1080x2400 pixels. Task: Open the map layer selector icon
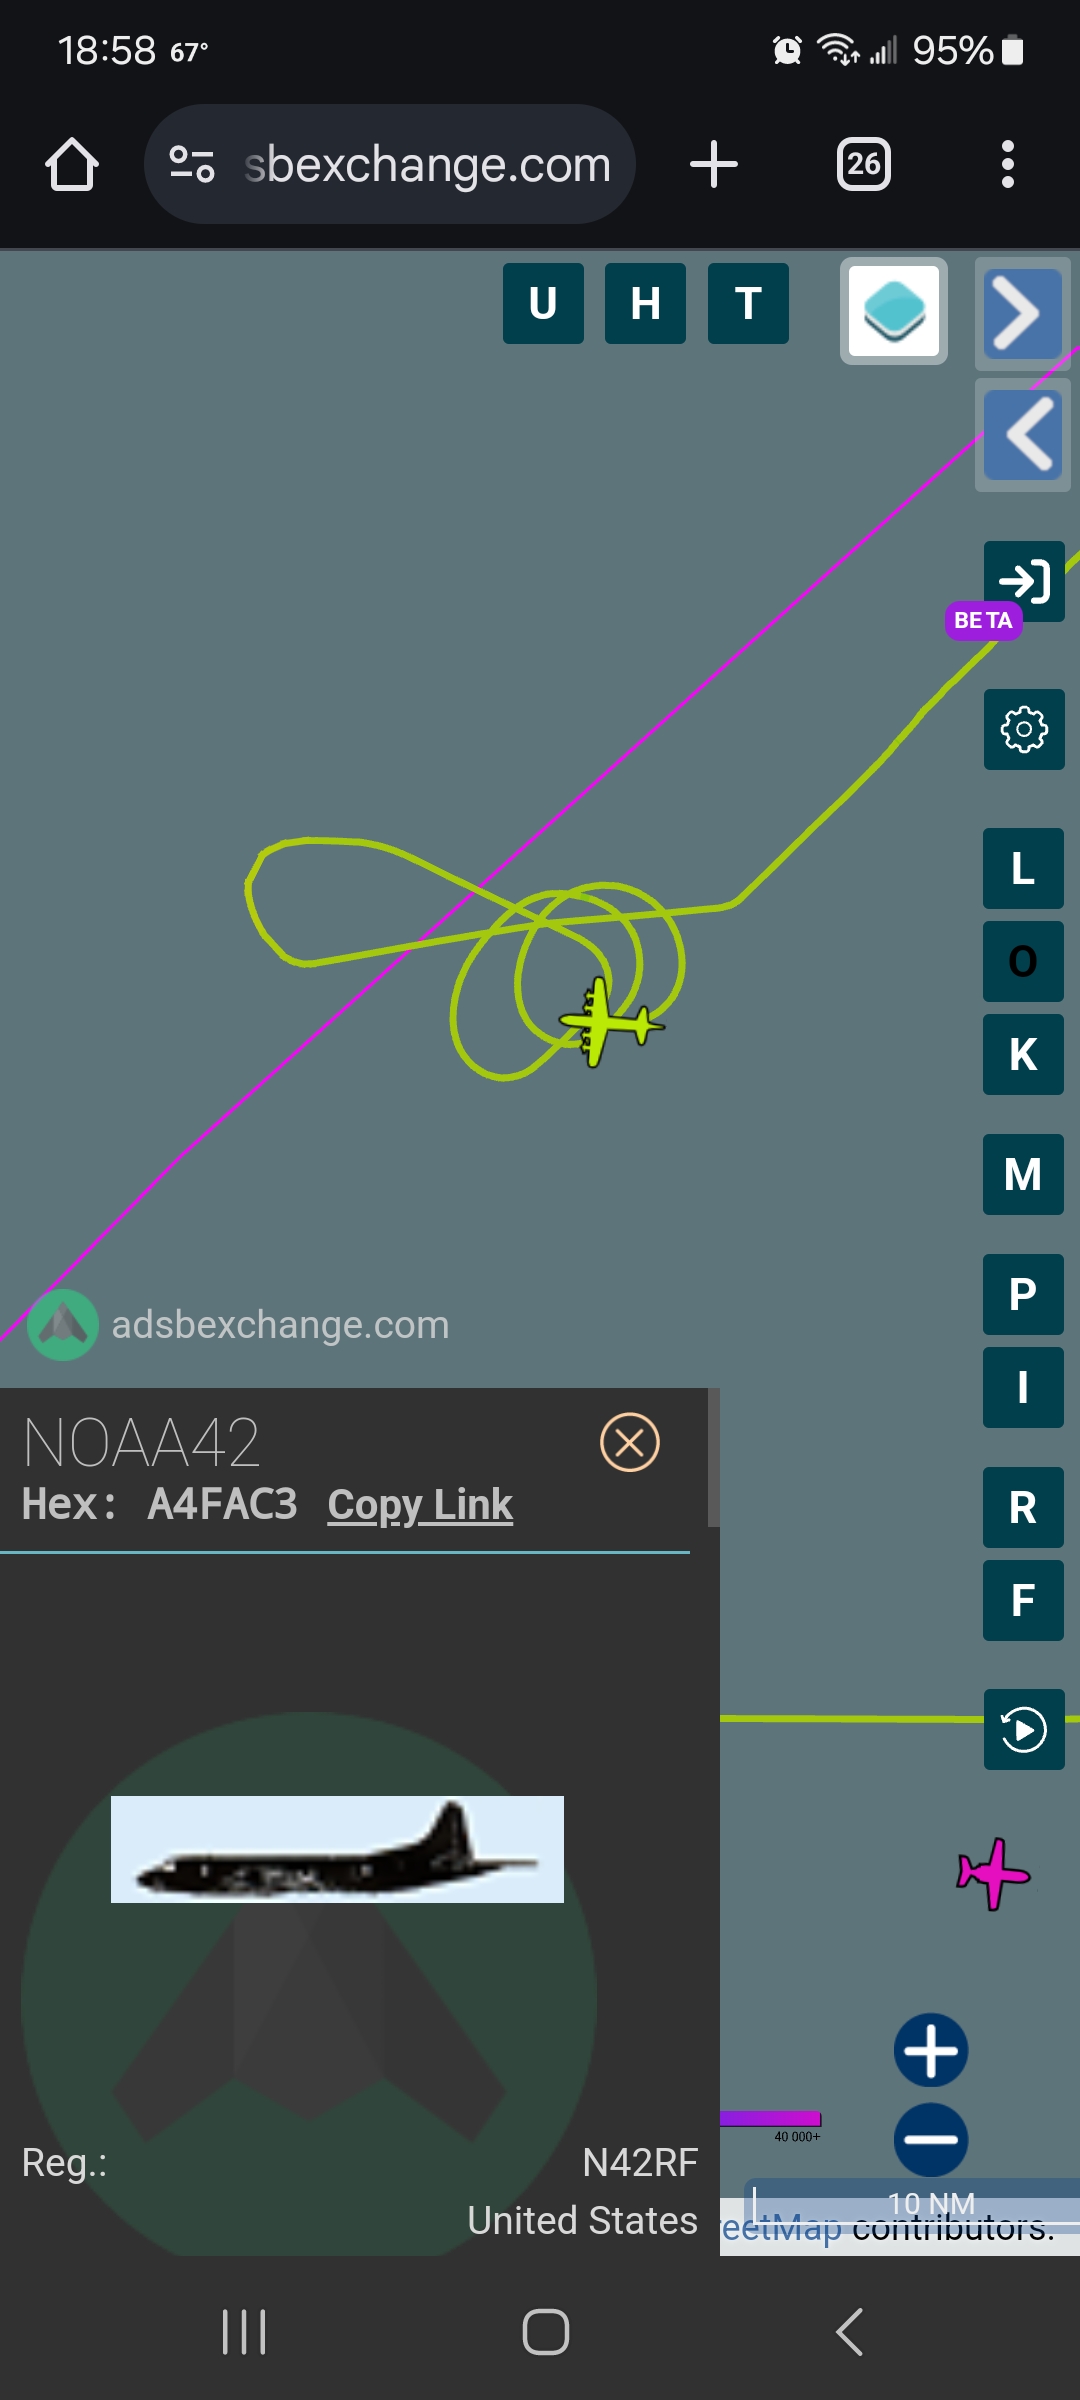tap(894, 311)
